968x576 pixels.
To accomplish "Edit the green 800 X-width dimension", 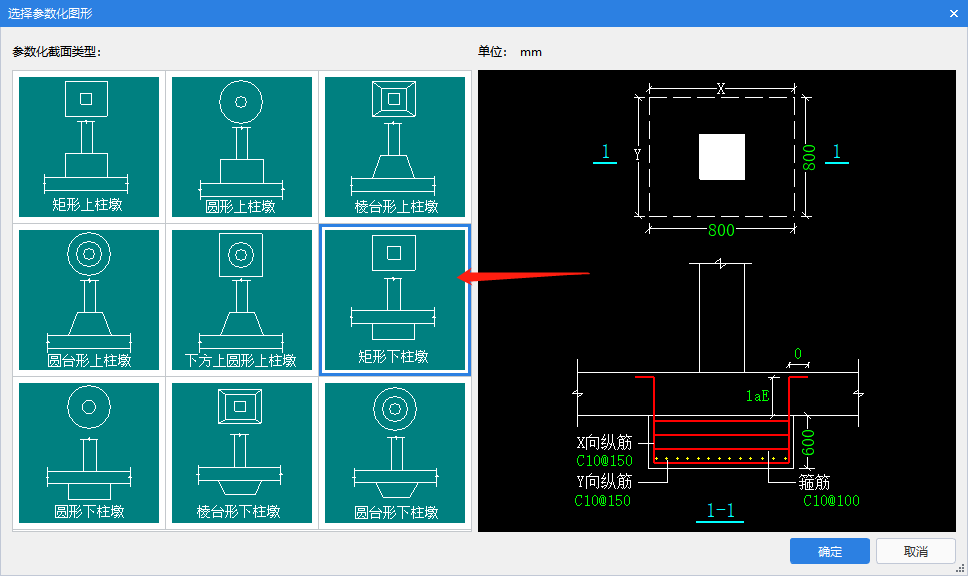I will click(x=721, y=231).
